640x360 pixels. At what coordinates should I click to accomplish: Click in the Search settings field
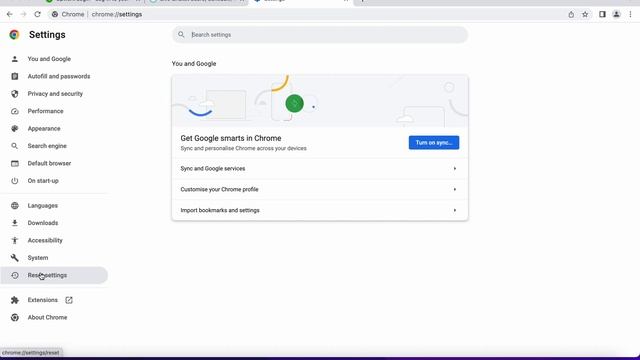[320, 35]
